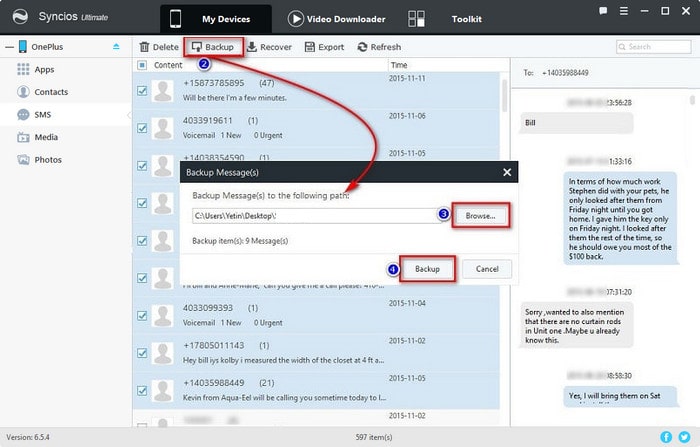
Task: Uncheck the +17805011143 message checkbox
Action: coord(142,353)
